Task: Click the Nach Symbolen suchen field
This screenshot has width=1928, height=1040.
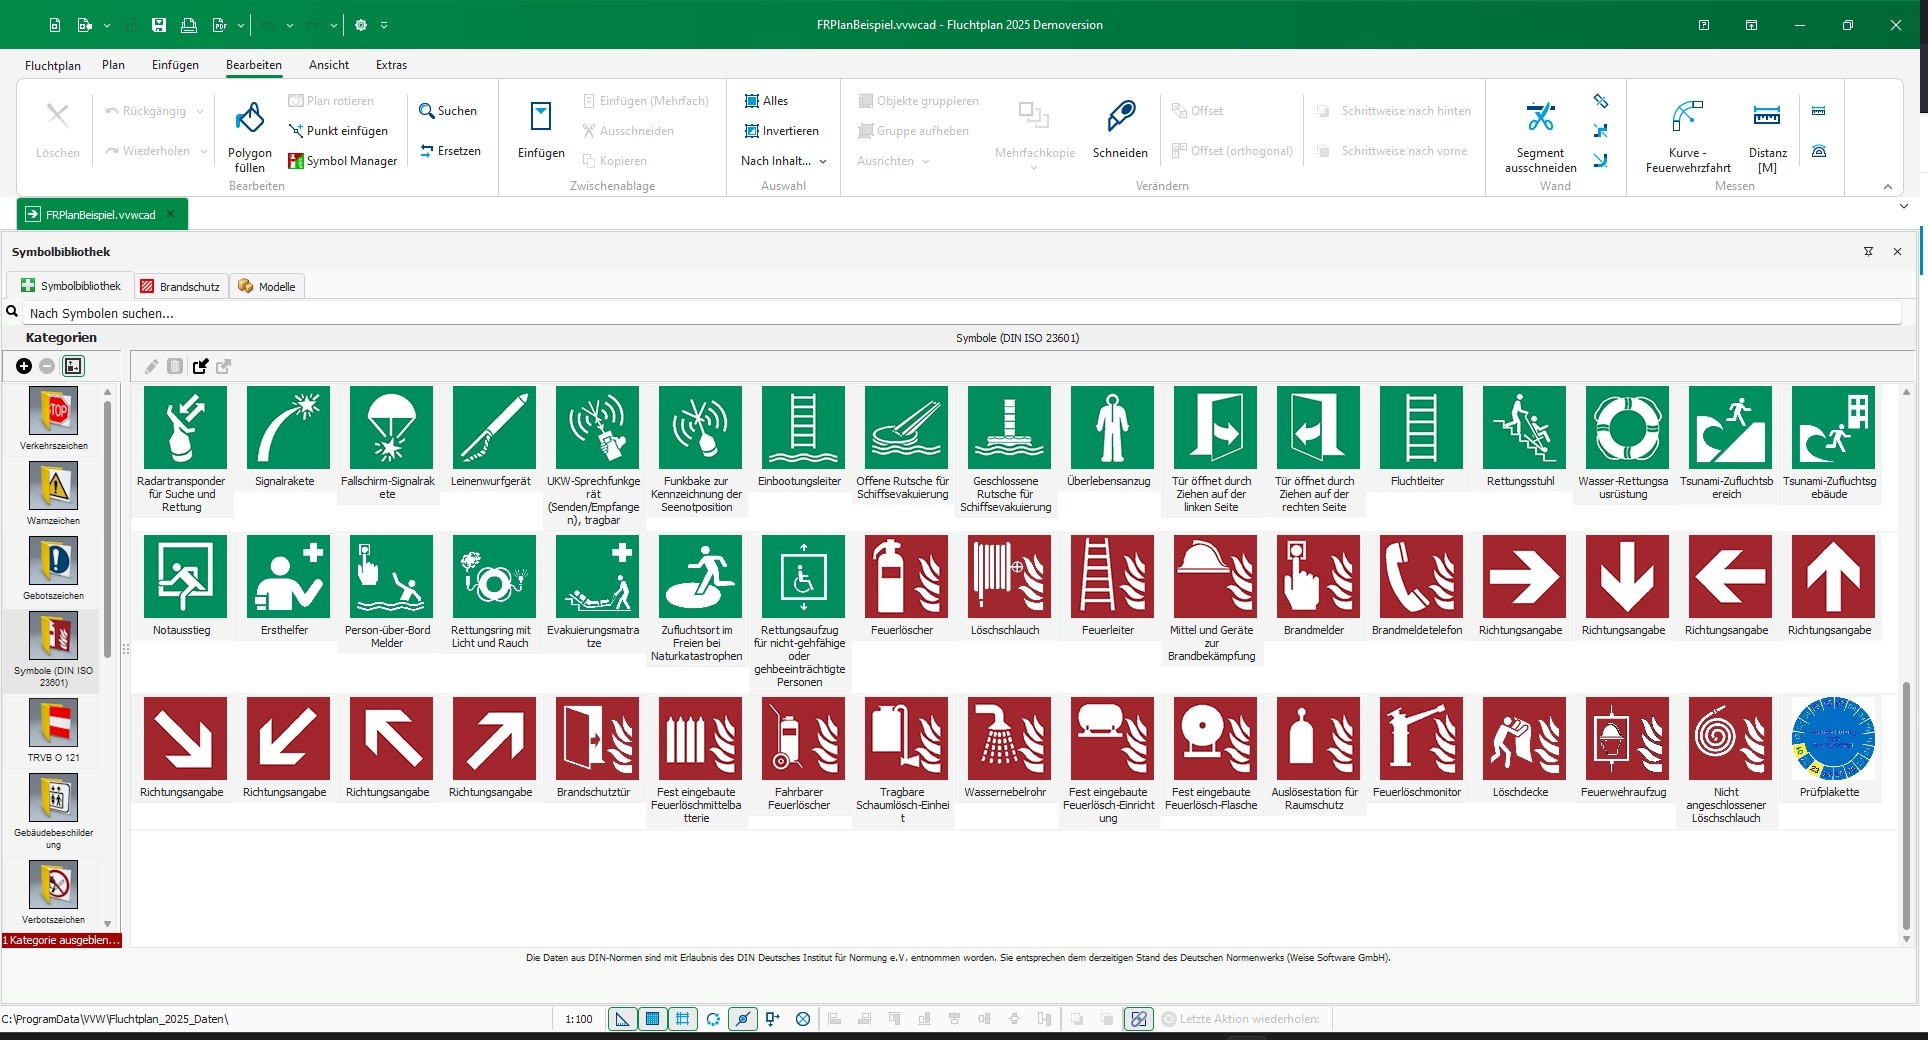Action: tap(961, 313)
